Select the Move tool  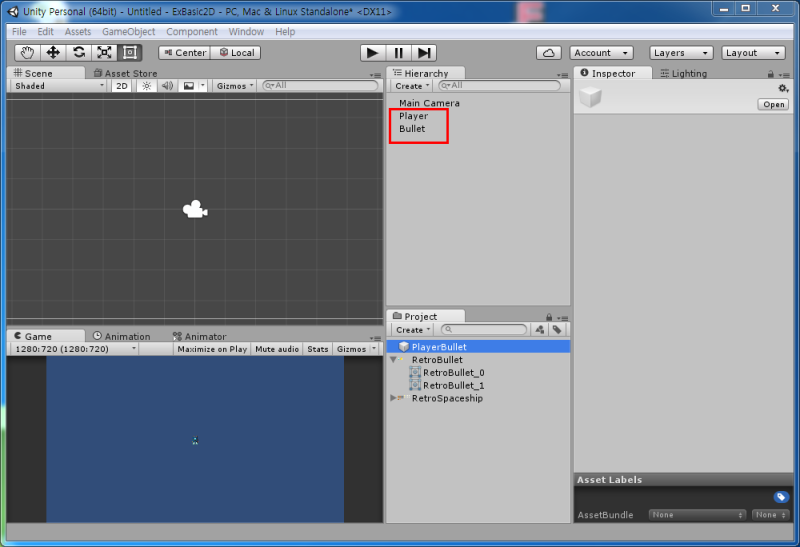(53, 53)
